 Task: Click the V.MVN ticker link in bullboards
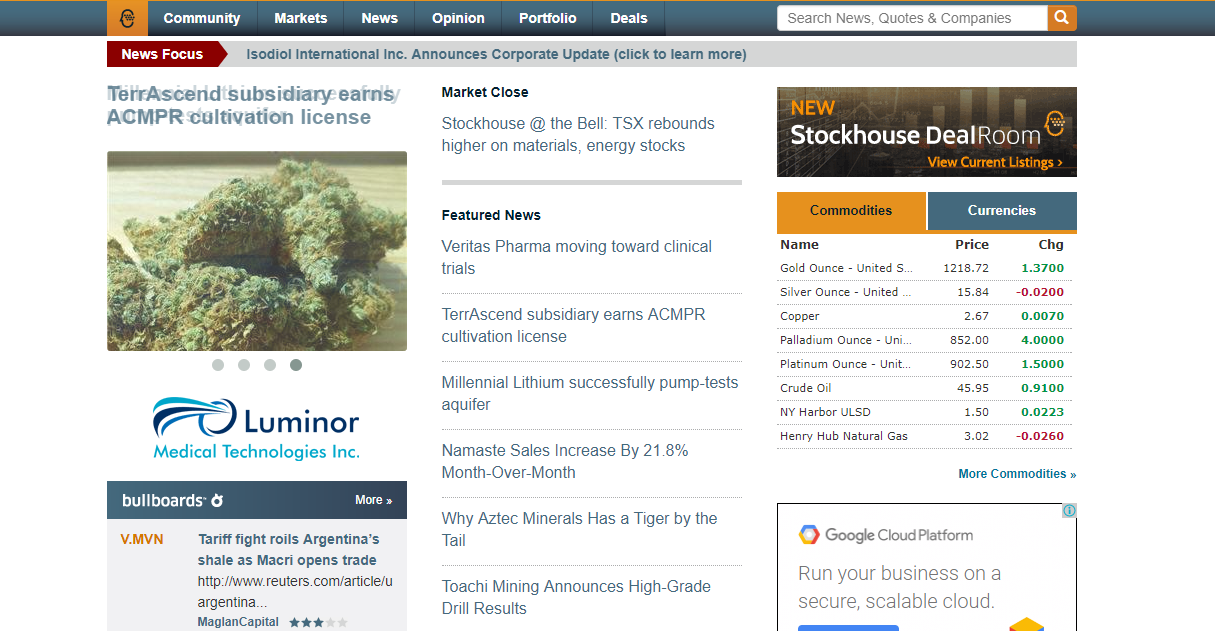142,538
